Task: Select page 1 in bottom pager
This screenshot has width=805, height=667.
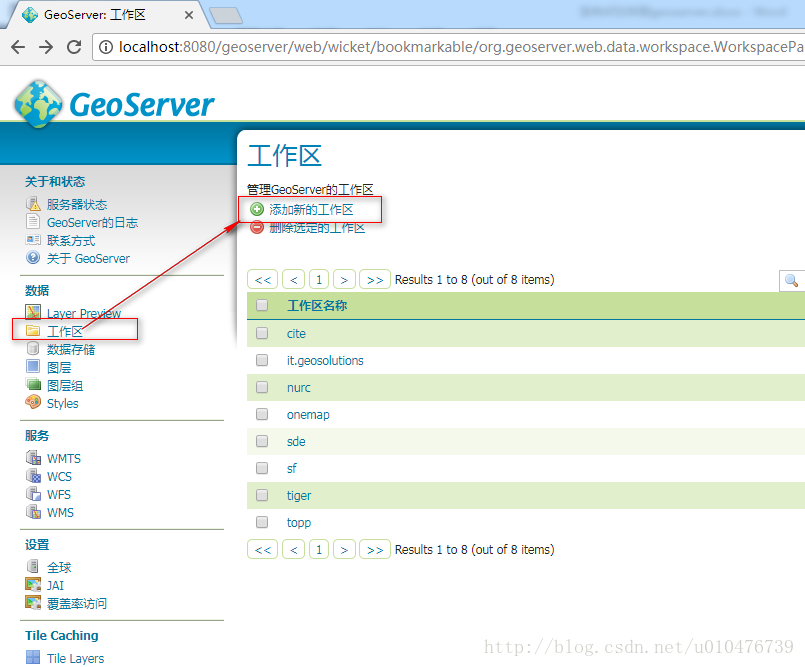Action: coord(319,549)
